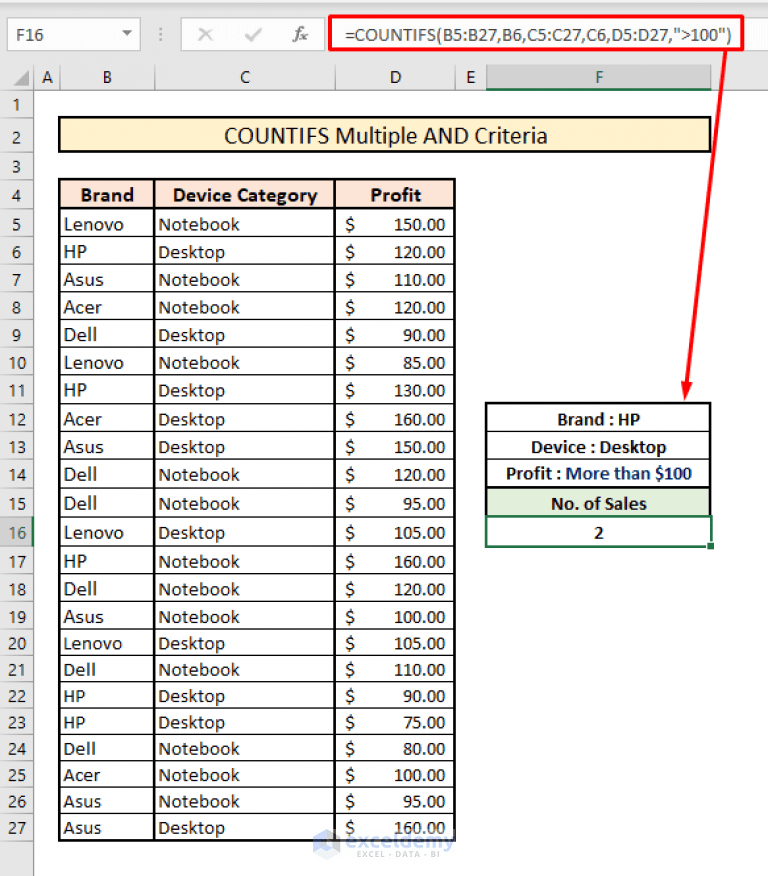Select column A header
This screenshot has width=768, height=876.
click(x=47, y=77)
